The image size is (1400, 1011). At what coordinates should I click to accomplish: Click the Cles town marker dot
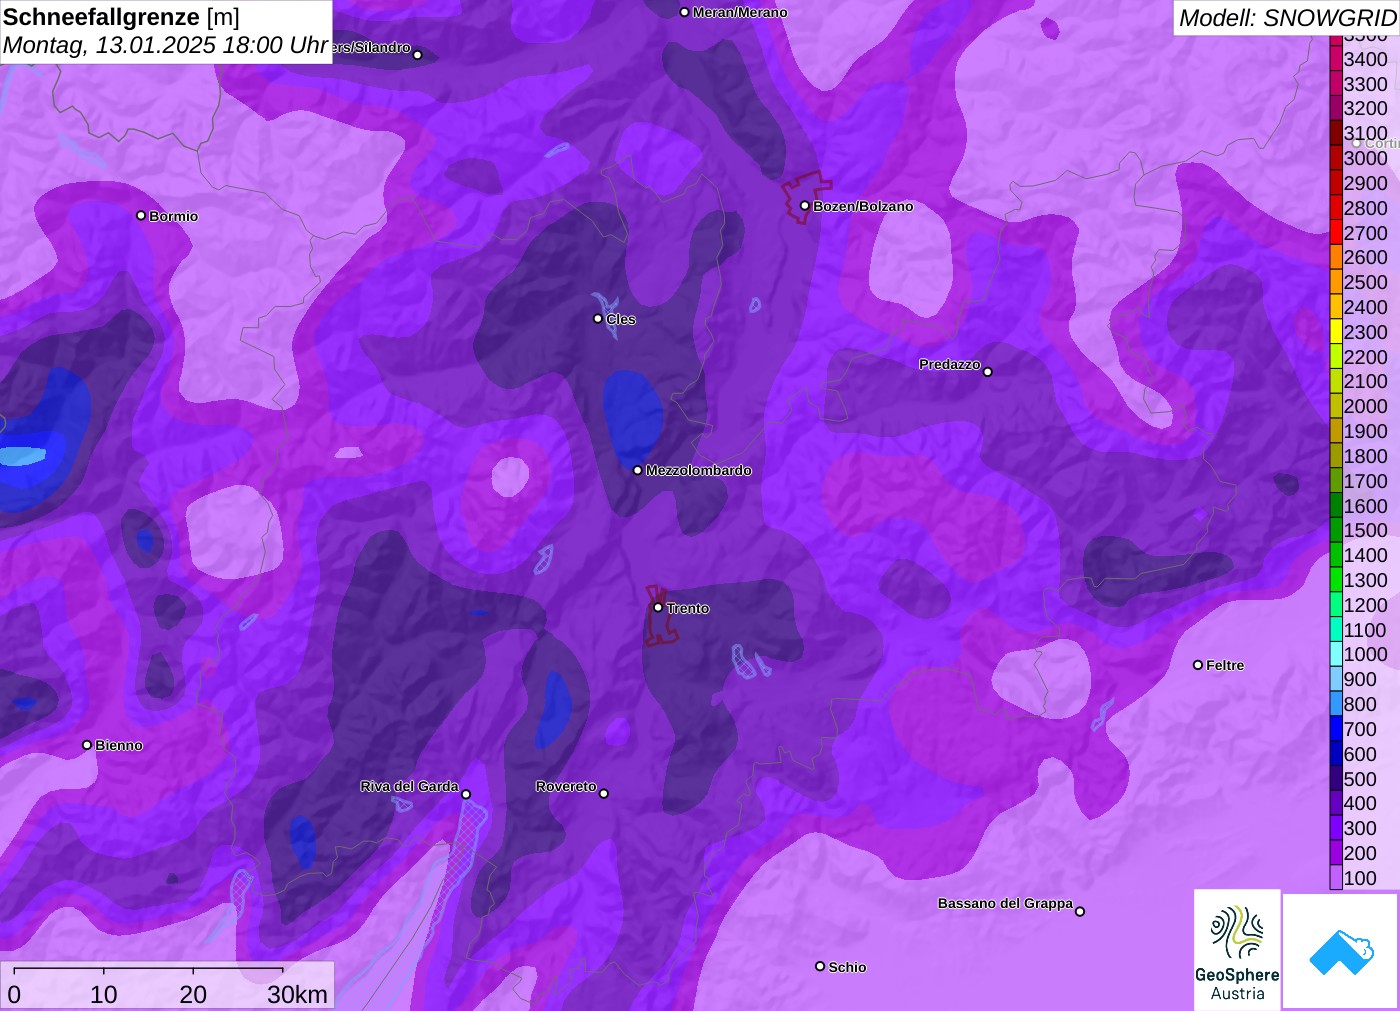click(x=598, y=319)
